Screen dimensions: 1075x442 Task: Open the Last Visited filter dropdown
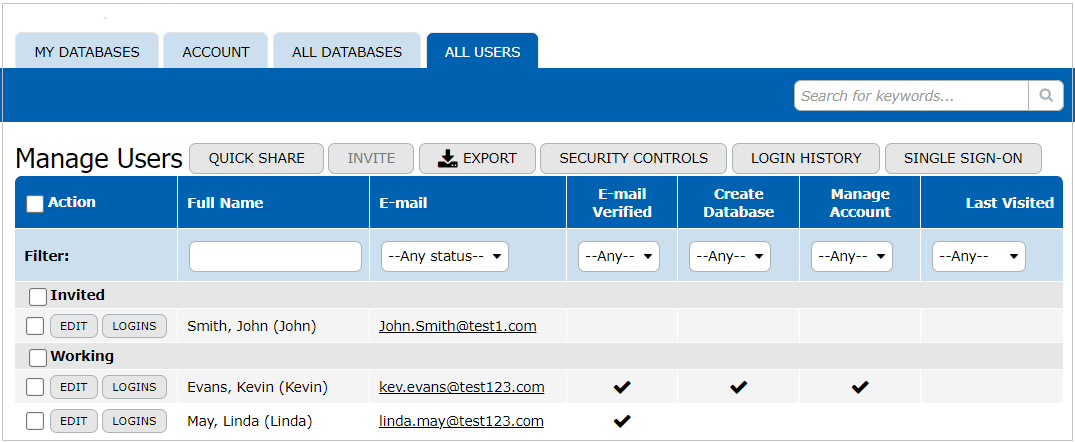point(979,256)
